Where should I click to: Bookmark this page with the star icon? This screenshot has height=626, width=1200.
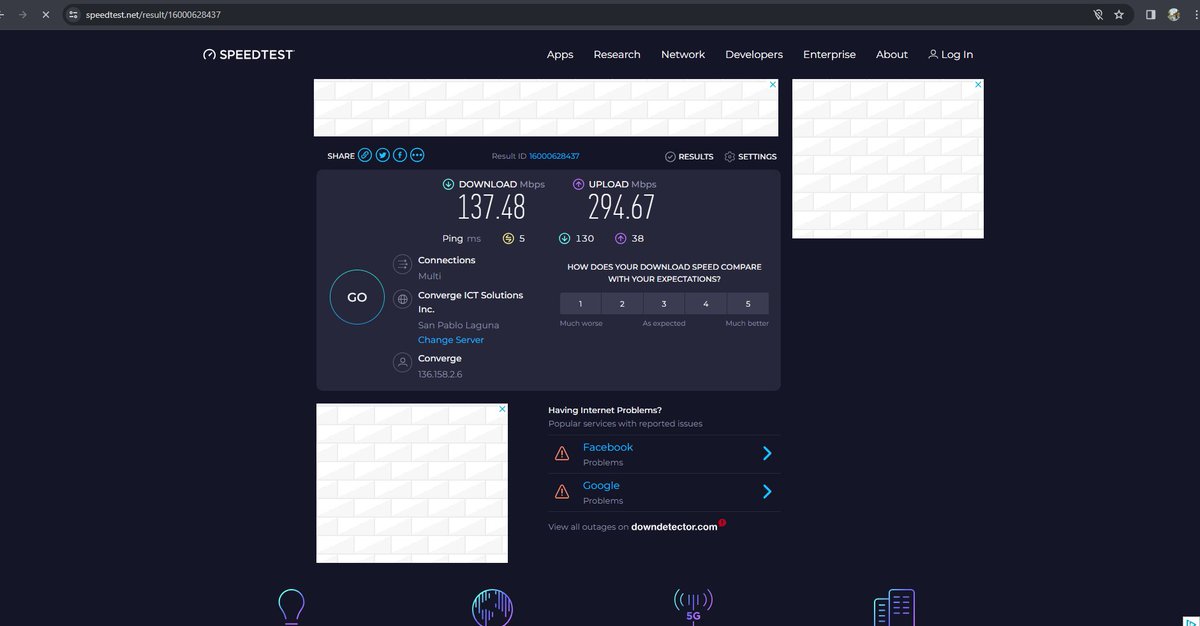click(x=1119, y=15)
